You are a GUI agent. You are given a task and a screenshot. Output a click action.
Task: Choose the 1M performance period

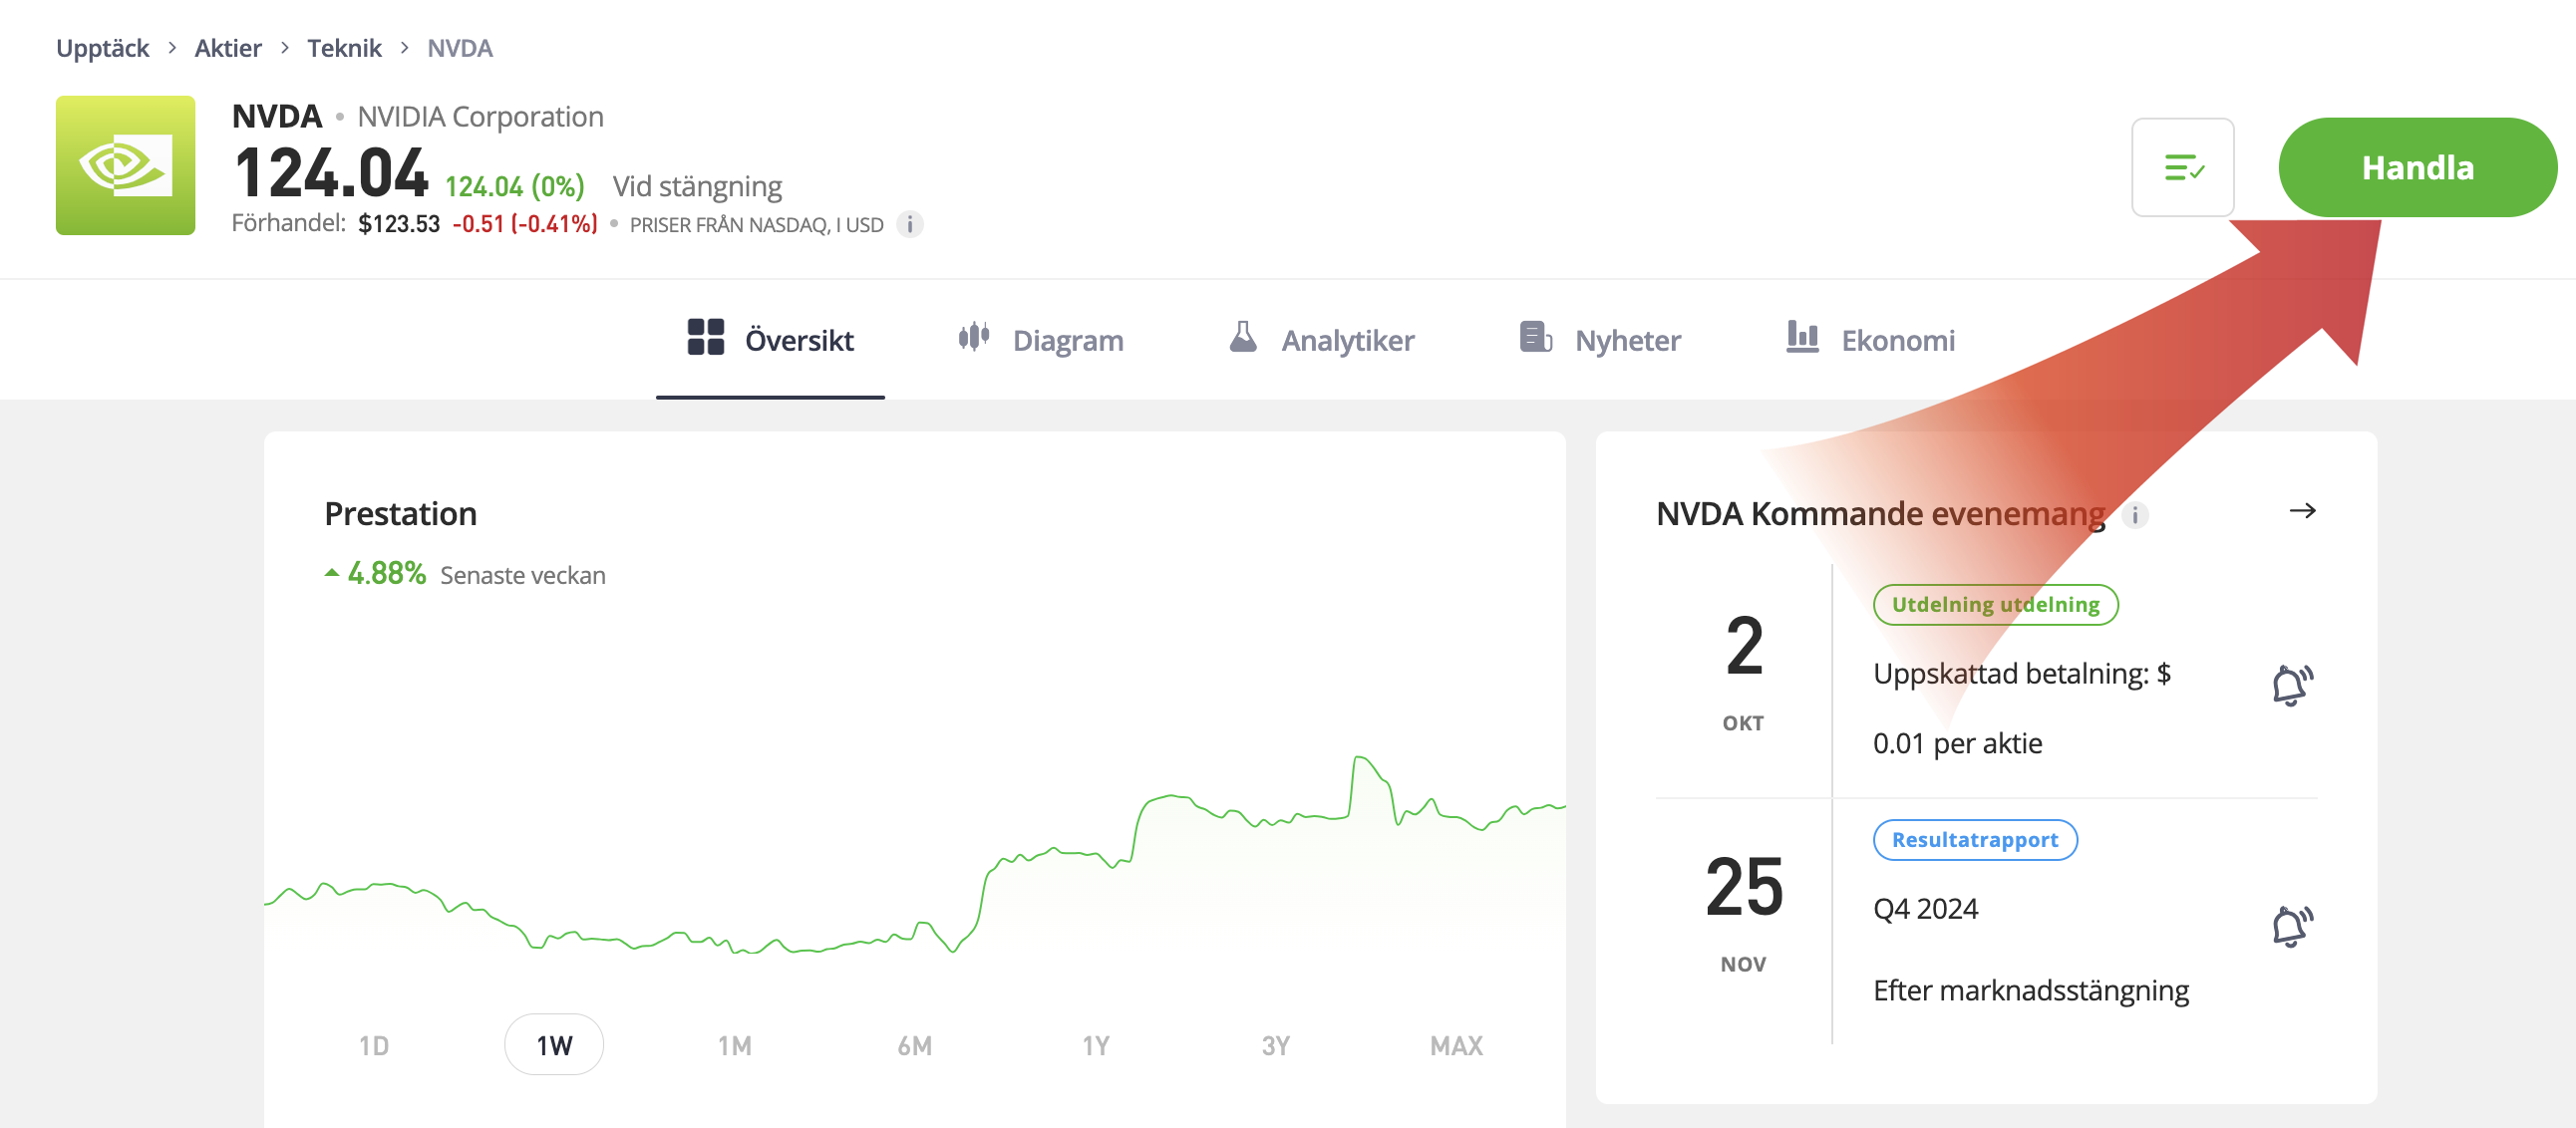point(734,1045)
